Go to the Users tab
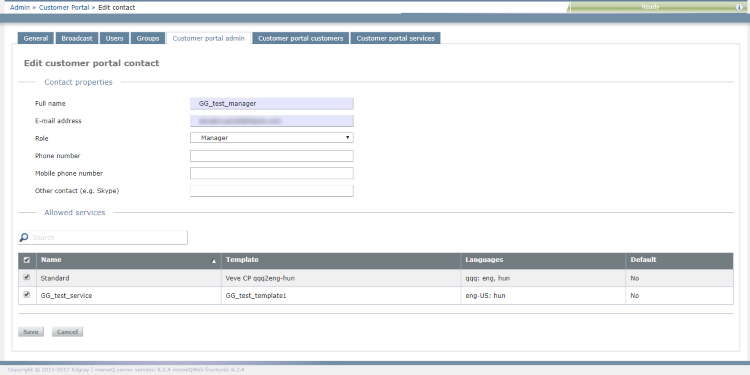This screenshot has width=750, height=375. pyautogui.click(x=114, y=38)
